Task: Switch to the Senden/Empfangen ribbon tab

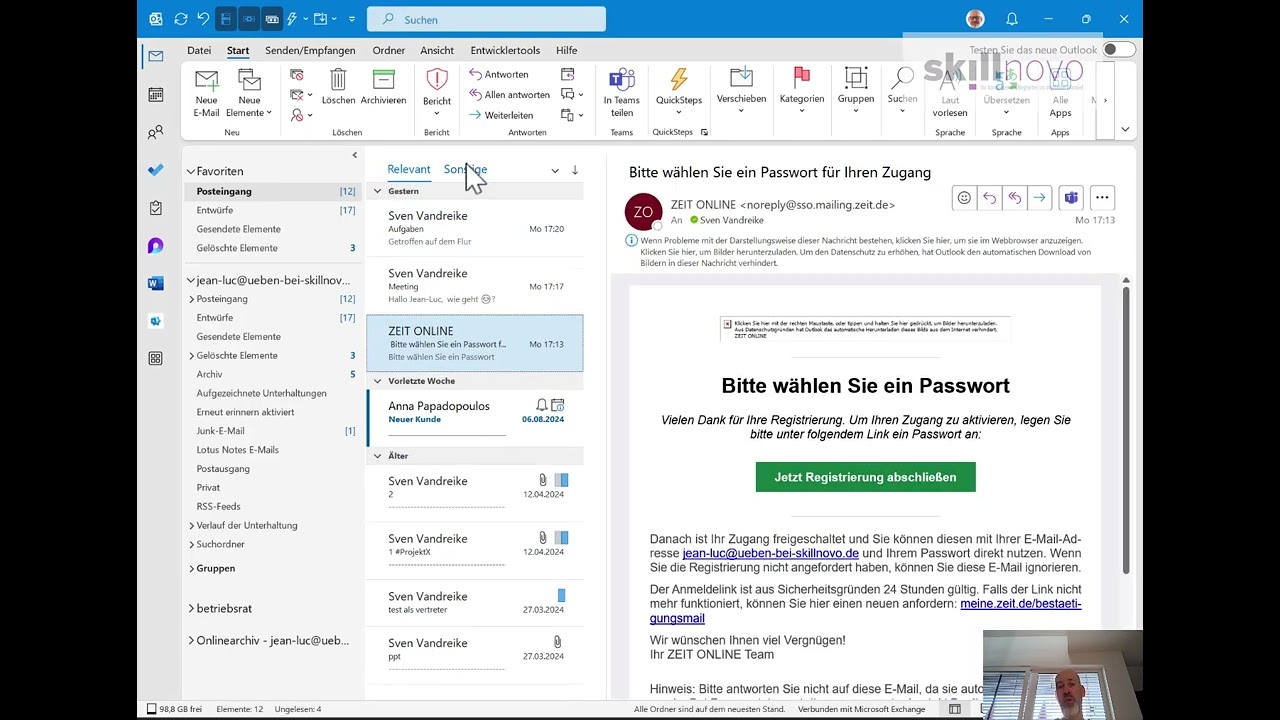Action: point(310,50)
